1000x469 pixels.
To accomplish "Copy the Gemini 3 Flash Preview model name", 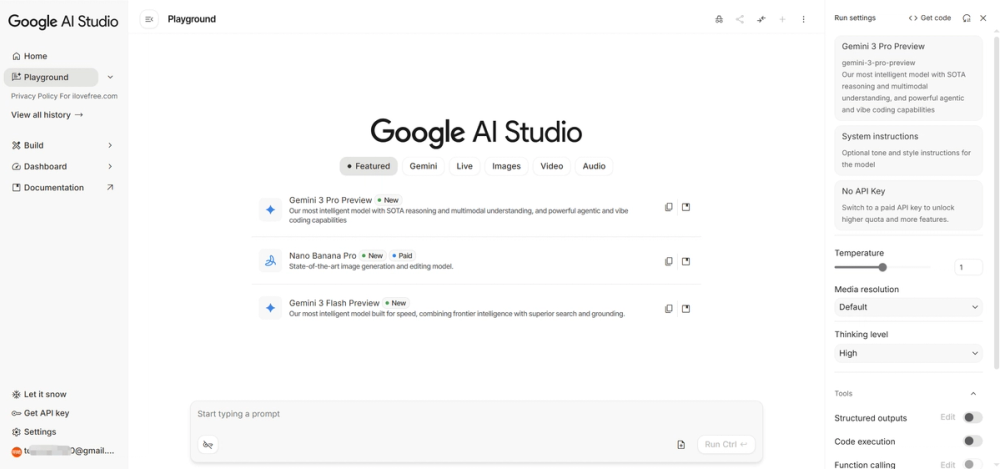I will [668, 308].
